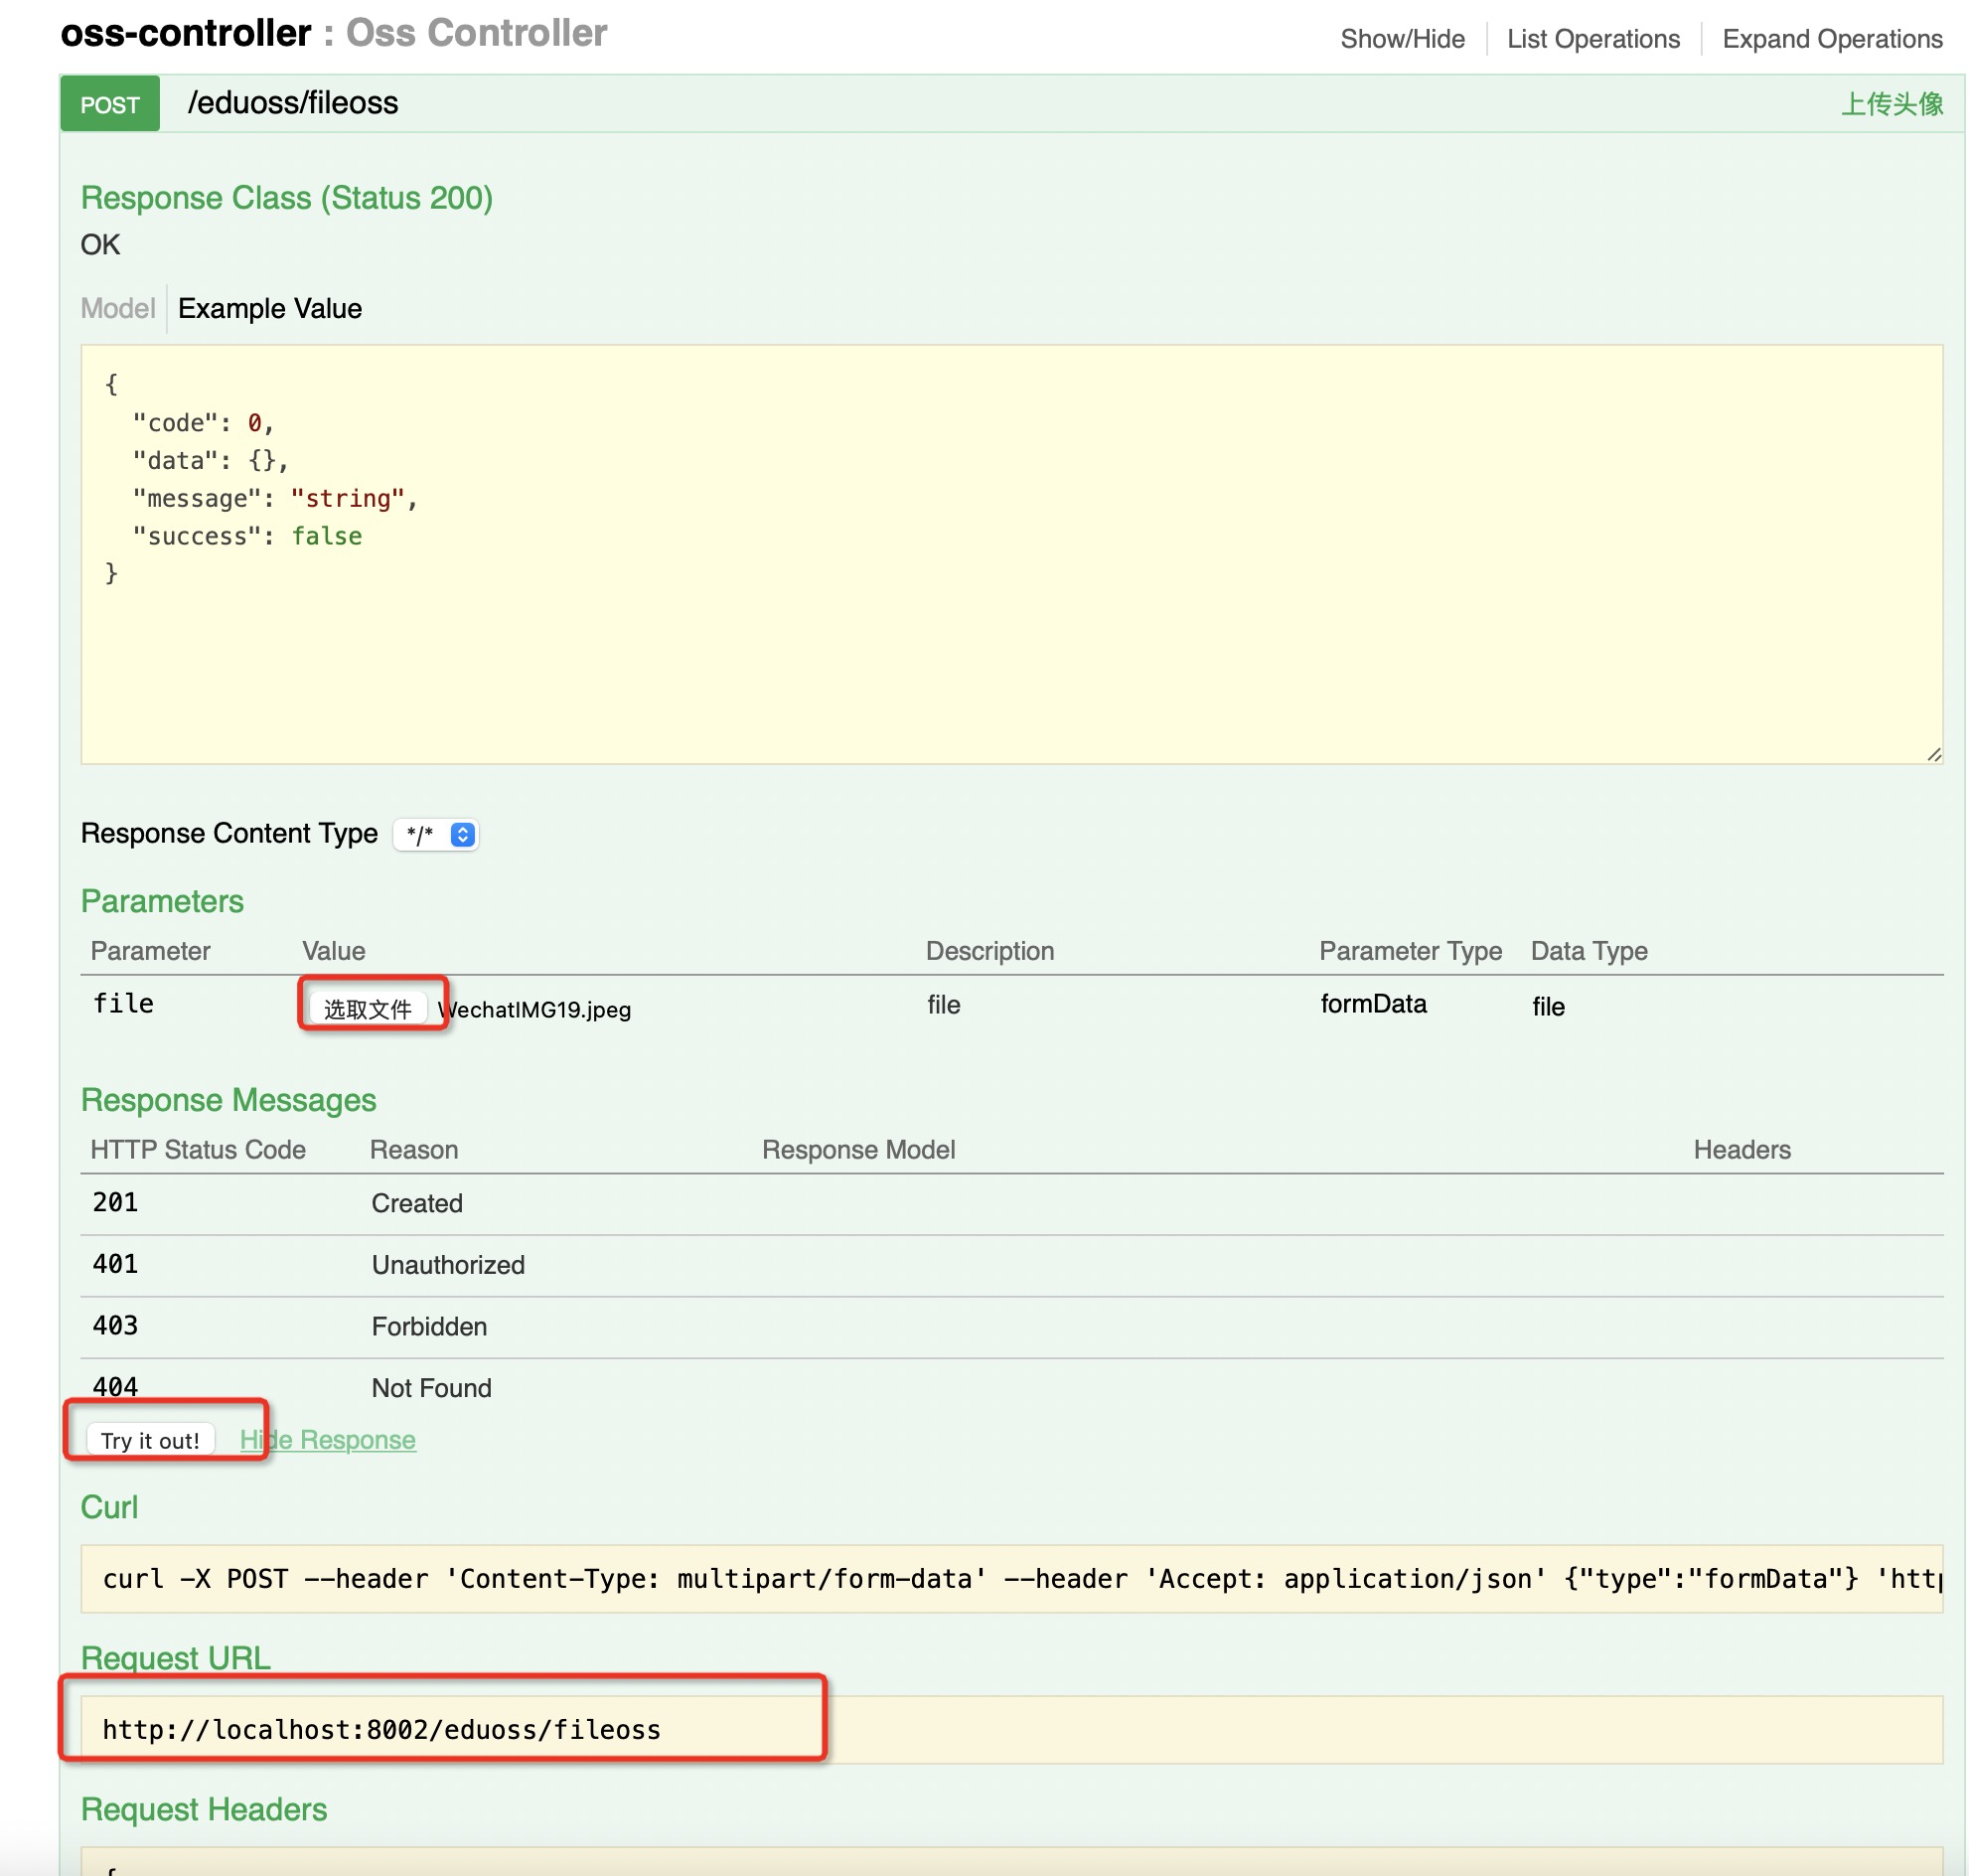Open the /eduoss/fileoss endpoint path
This screenshot has height=1876, width=1969.
[292, 103]
